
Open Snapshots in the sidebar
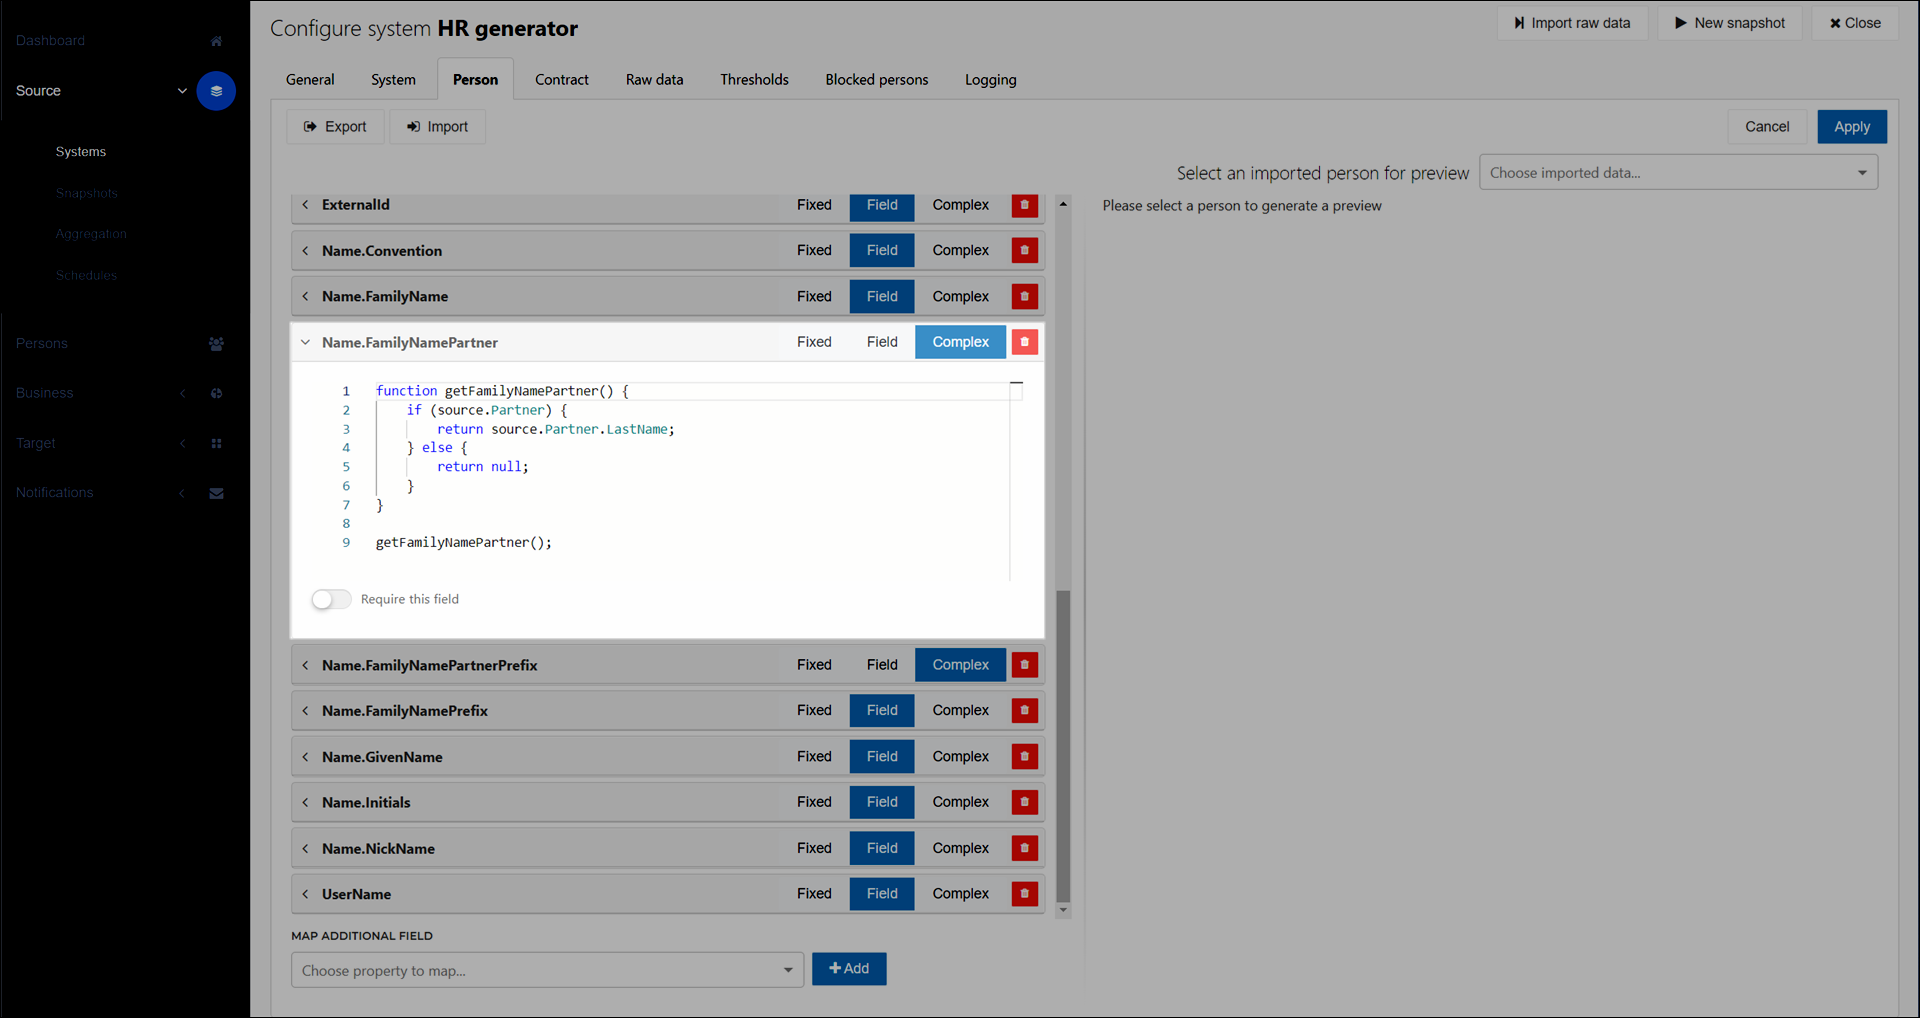[87, 194]
